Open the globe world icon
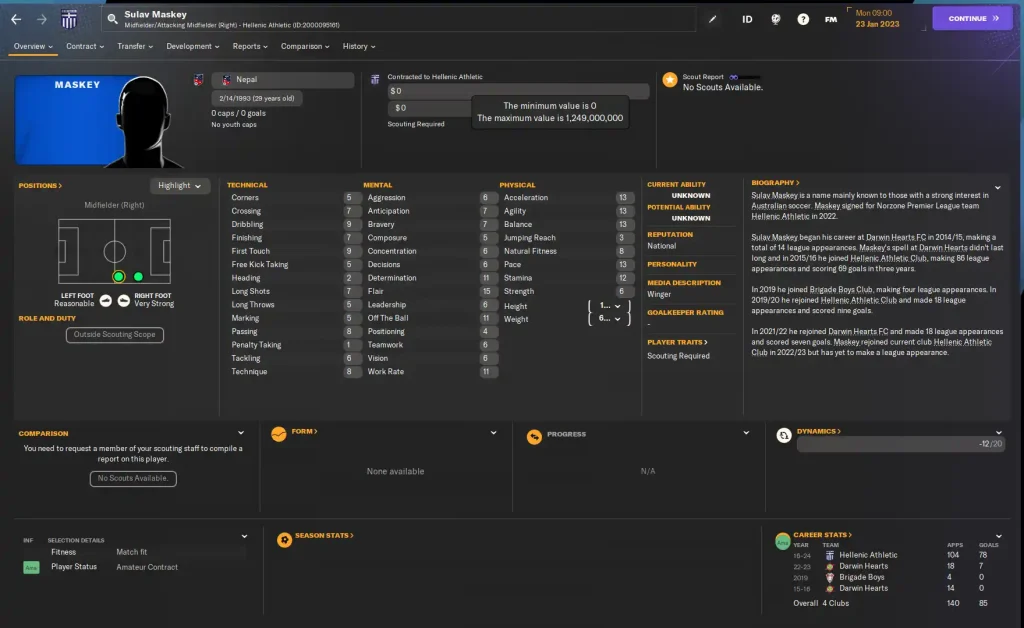 (776, 20)
